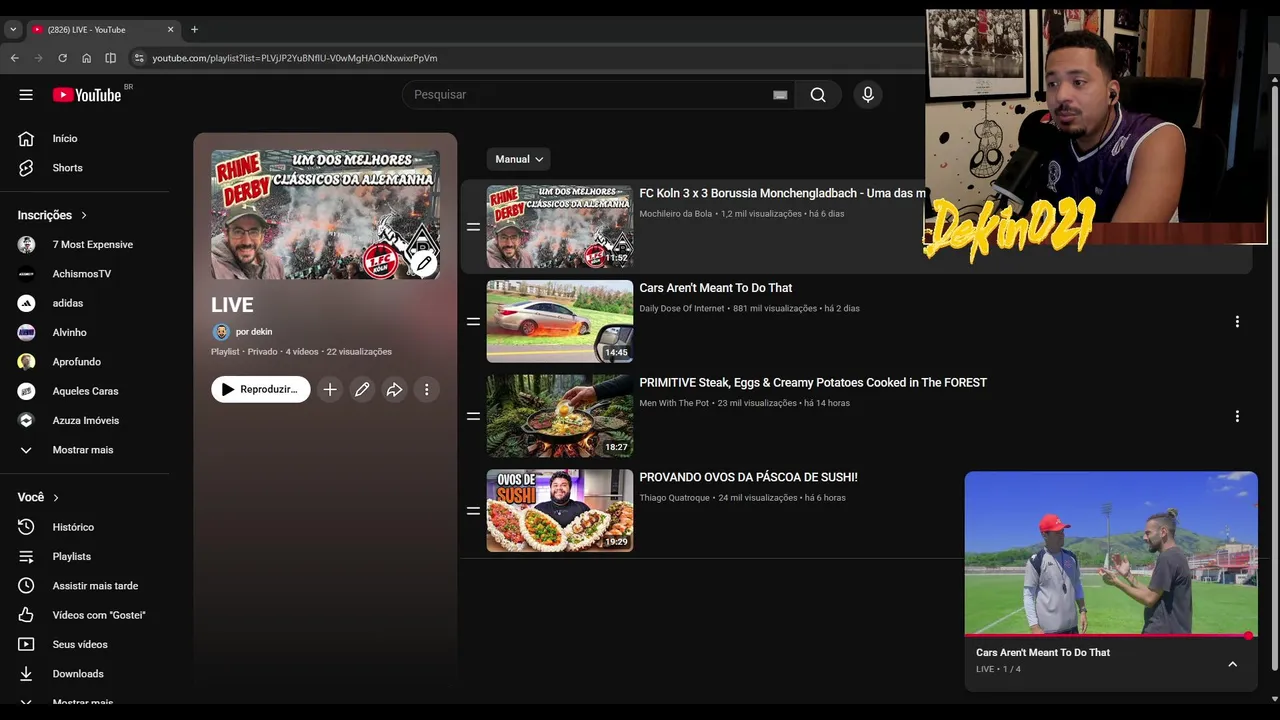
Task: Click the search magnifier button
Action: pos(818,95)
